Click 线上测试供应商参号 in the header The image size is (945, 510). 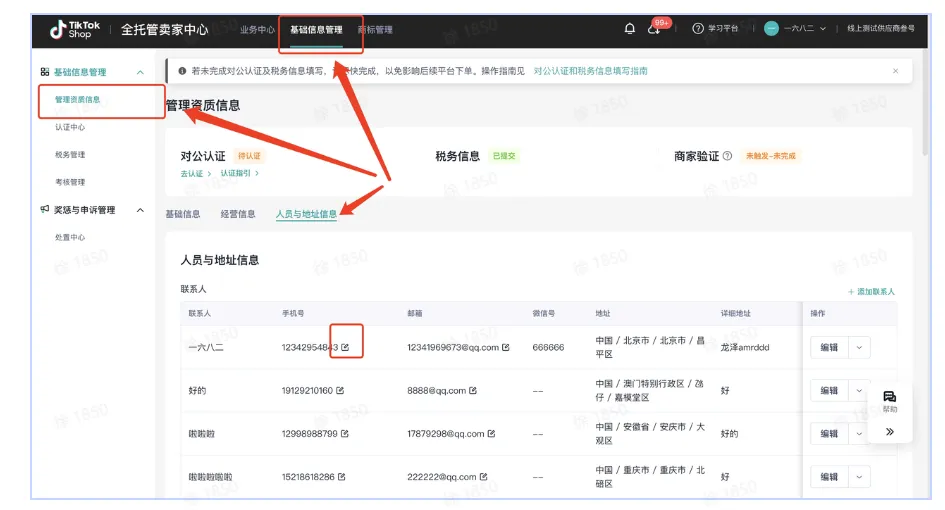pyautogui.click(x=881, y=28)
